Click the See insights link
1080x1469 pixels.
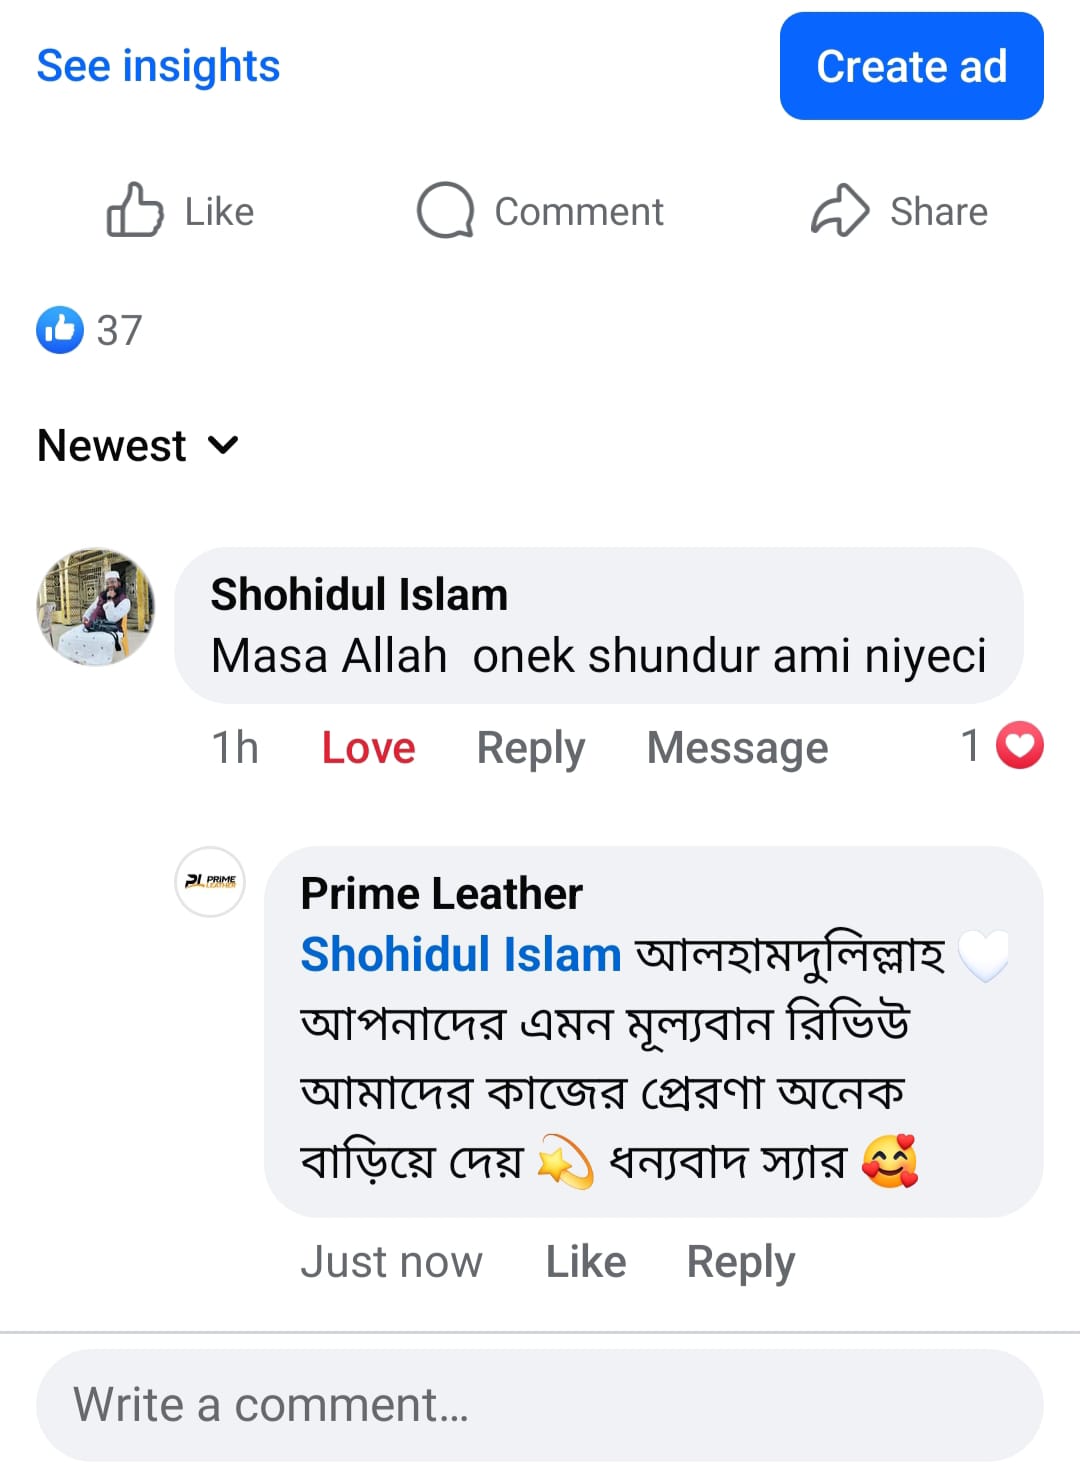click(158, 66)
